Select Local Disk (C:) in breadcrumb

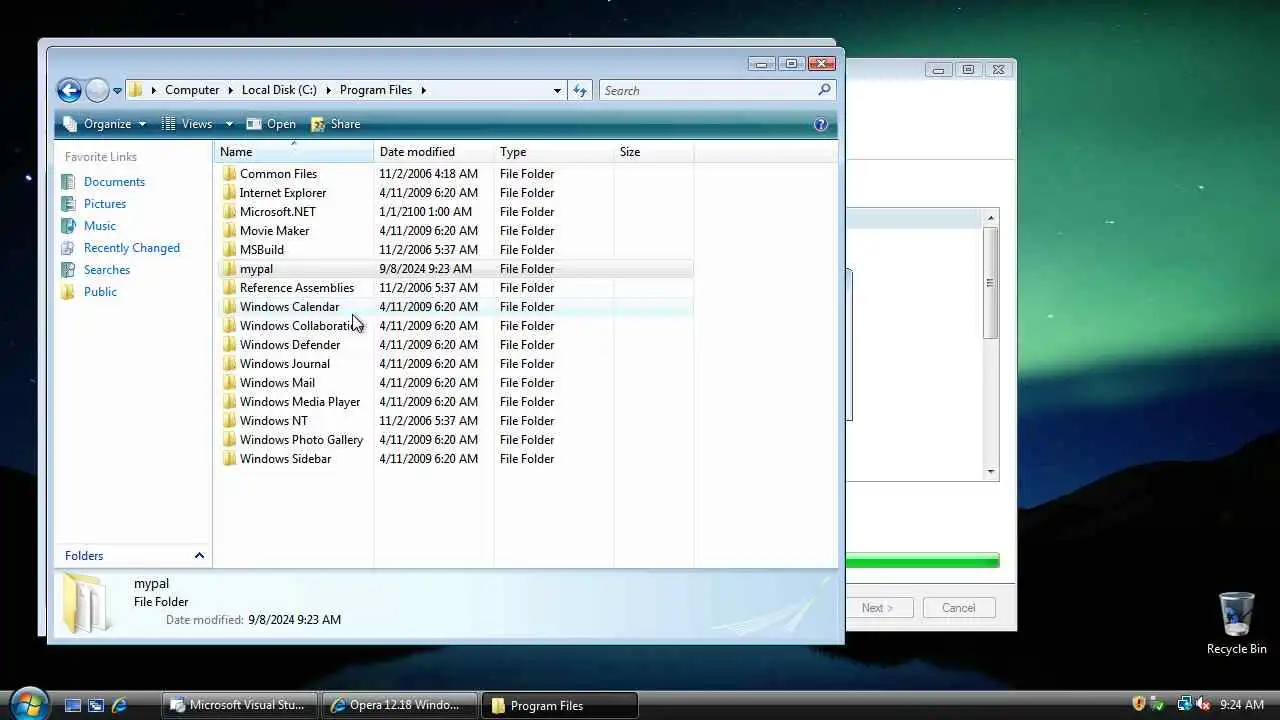point(279,90)
